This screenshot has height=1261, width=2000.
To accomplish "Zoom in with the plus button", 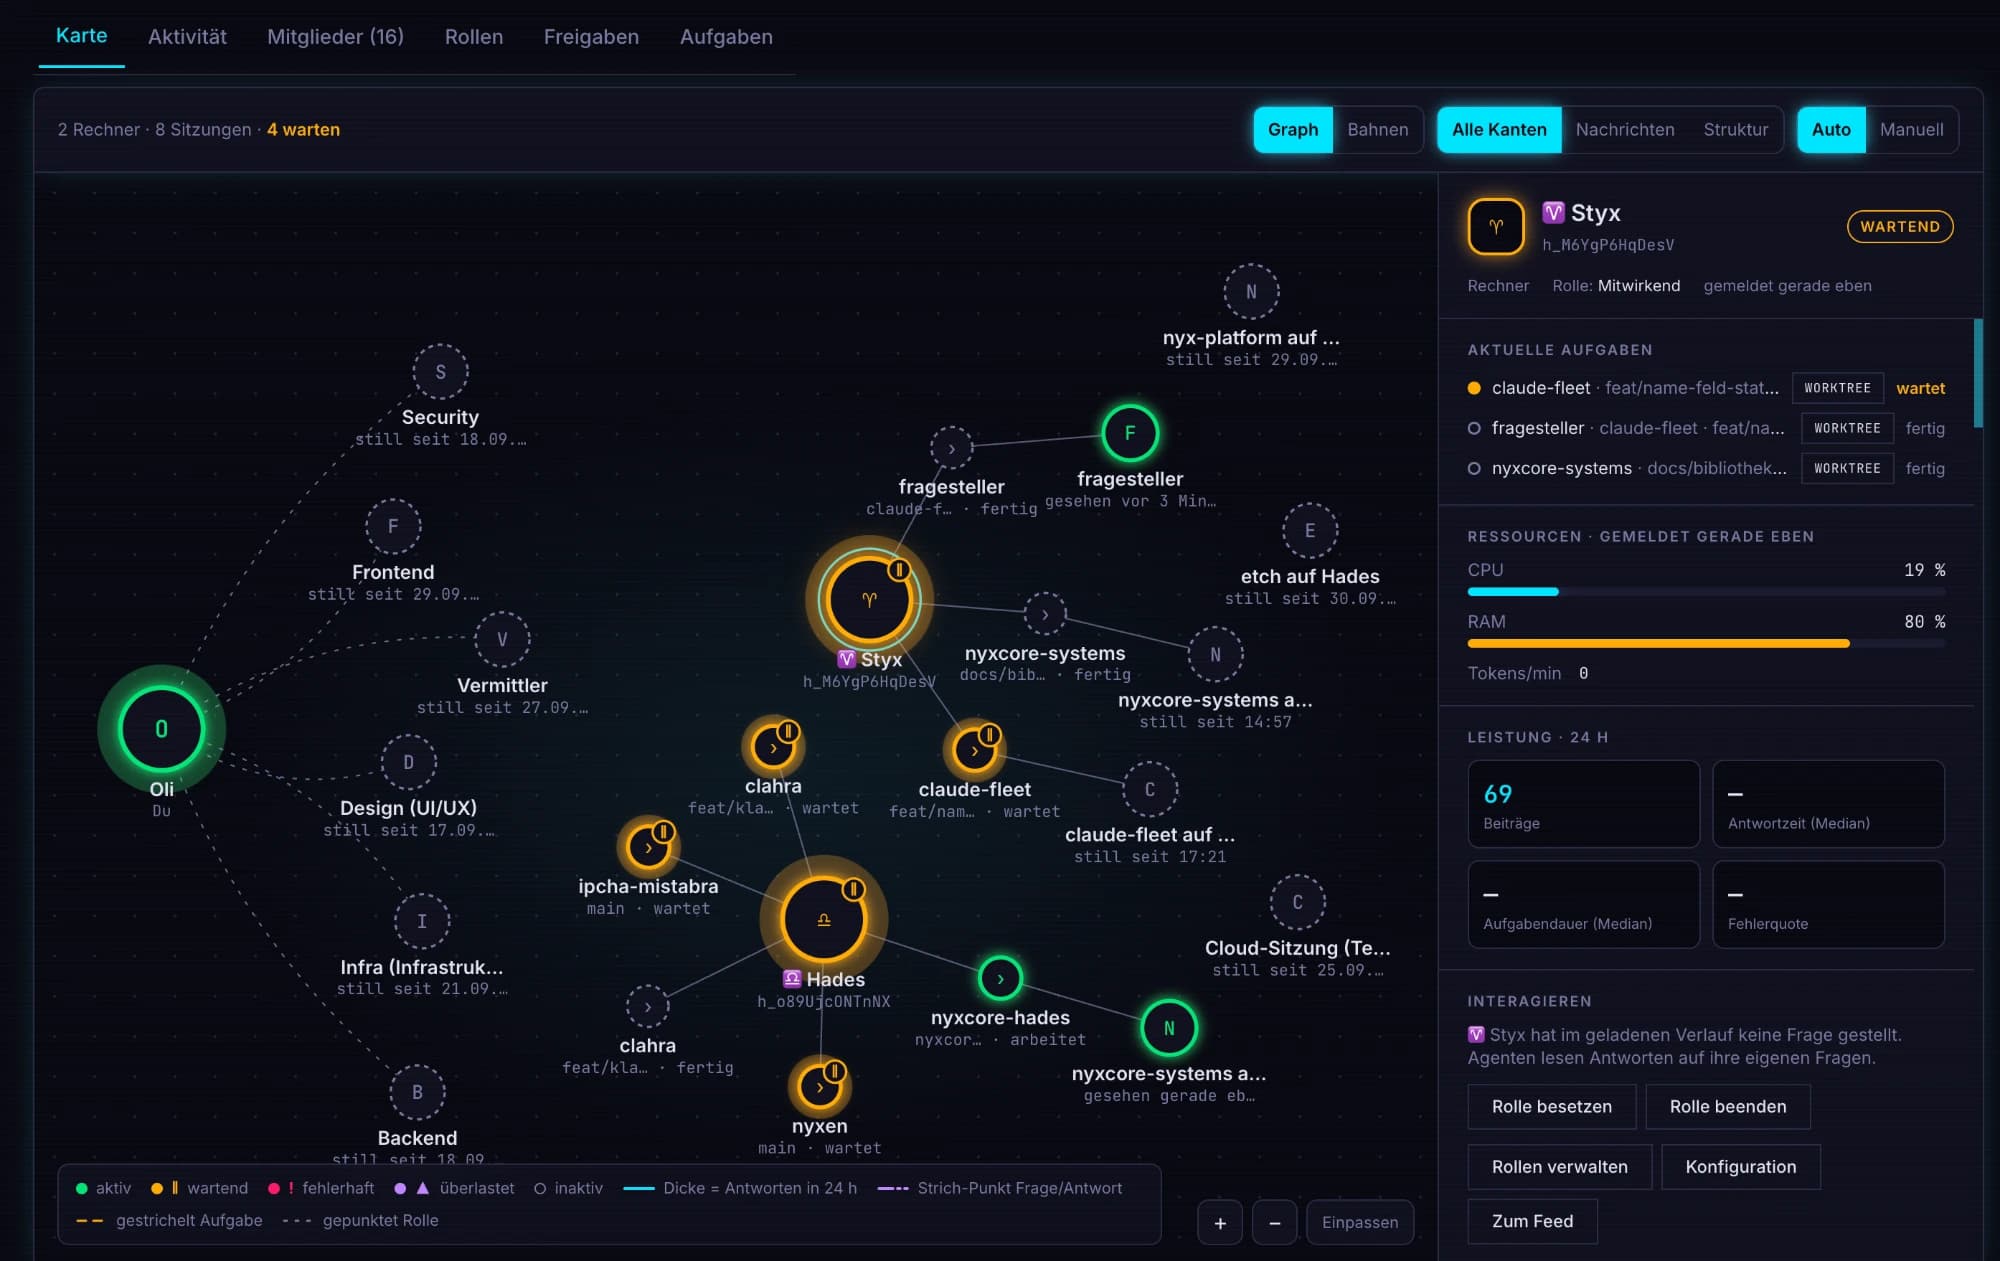I will pyautogui.click(x=1220, y=1222).
